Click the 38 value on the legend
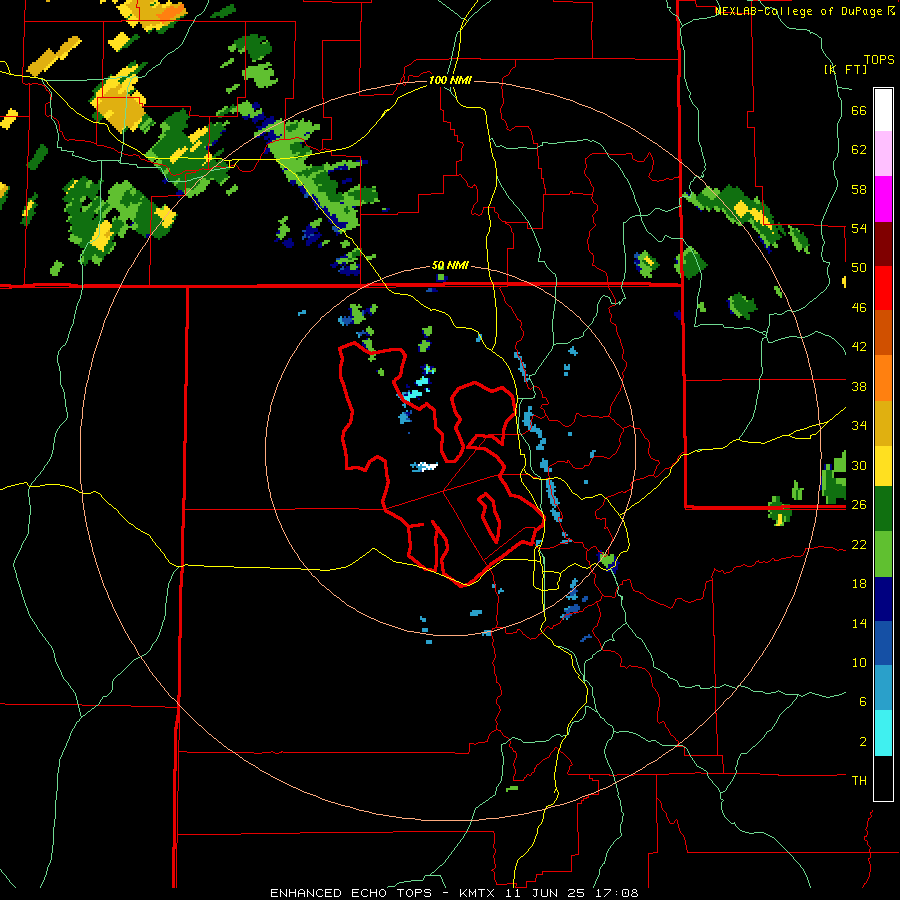900x900 pixels. click(x=859, y=386)
